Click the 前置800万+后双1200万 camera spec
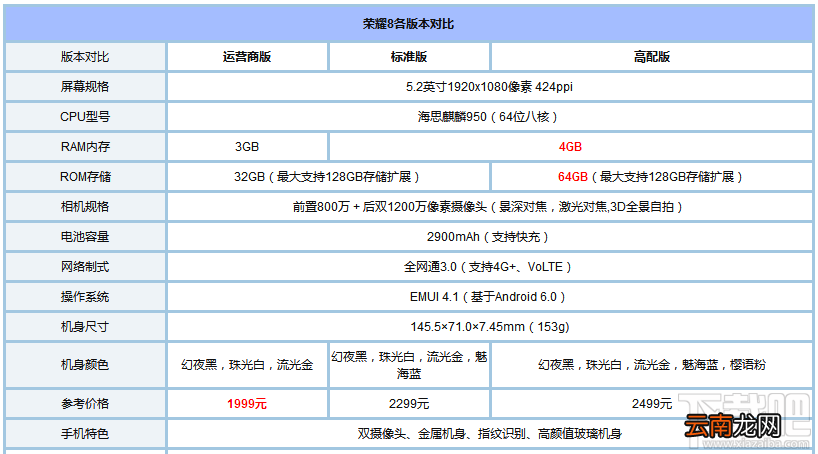The image size is (818, 454). [x=489, y=207]
